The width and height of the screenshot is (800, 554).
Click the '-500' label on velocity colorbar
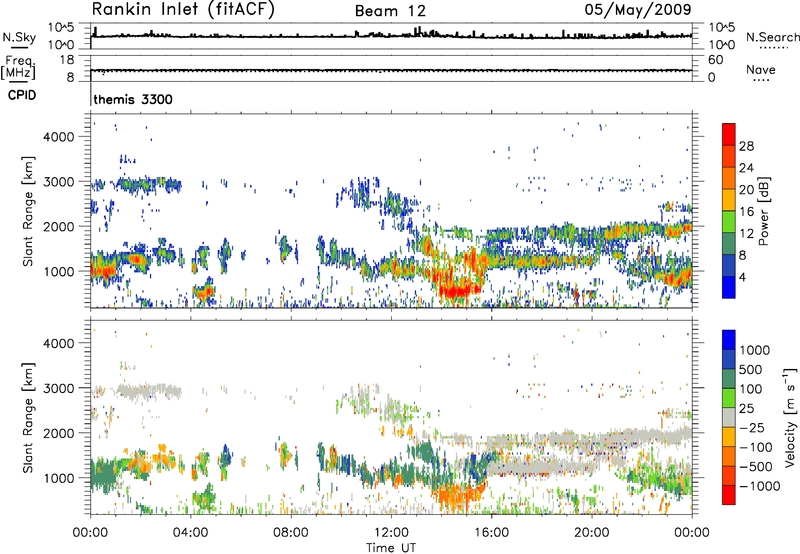pos(756,466)
